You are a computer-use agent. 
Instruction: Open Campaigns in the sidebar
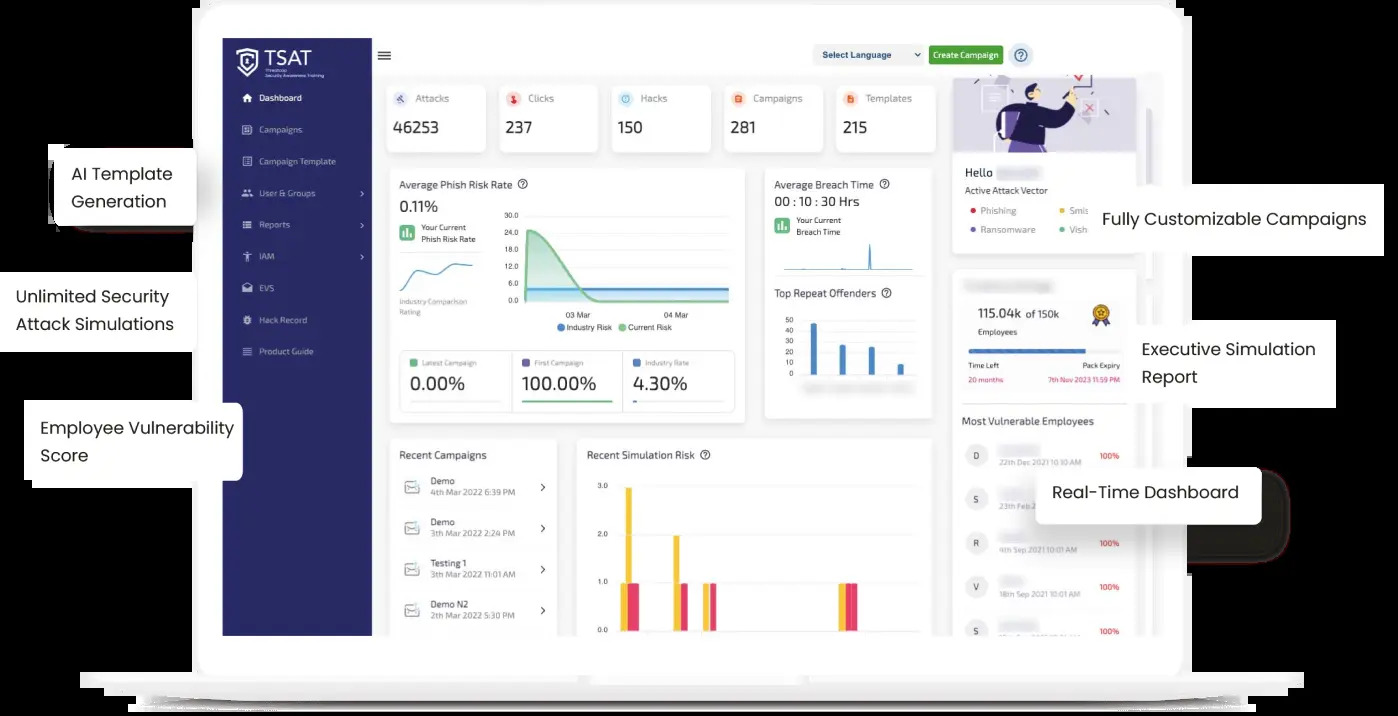280,130
